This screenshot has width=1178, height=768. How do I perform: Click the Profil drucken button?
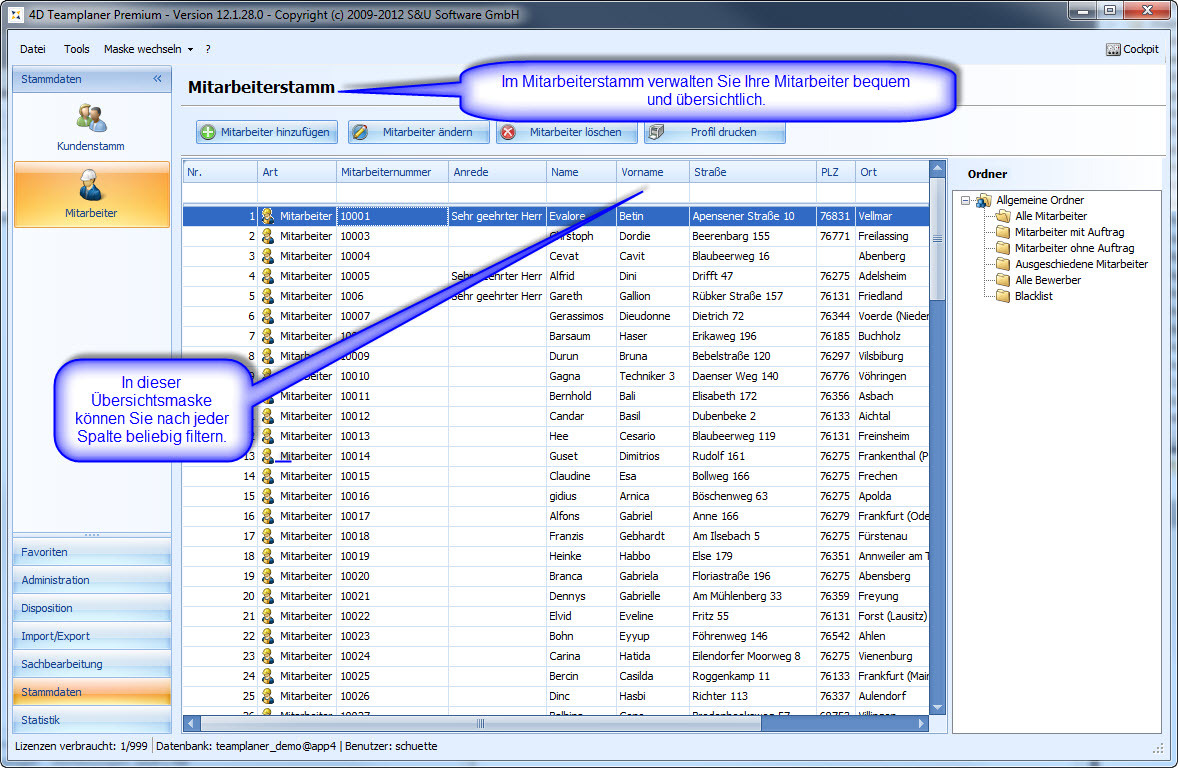pos(714,132)
